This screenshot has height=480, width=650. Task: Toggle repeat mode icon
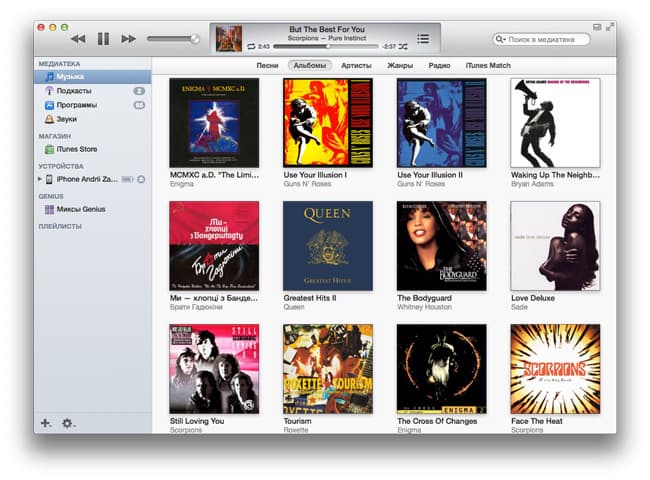(x=251, y=46)
